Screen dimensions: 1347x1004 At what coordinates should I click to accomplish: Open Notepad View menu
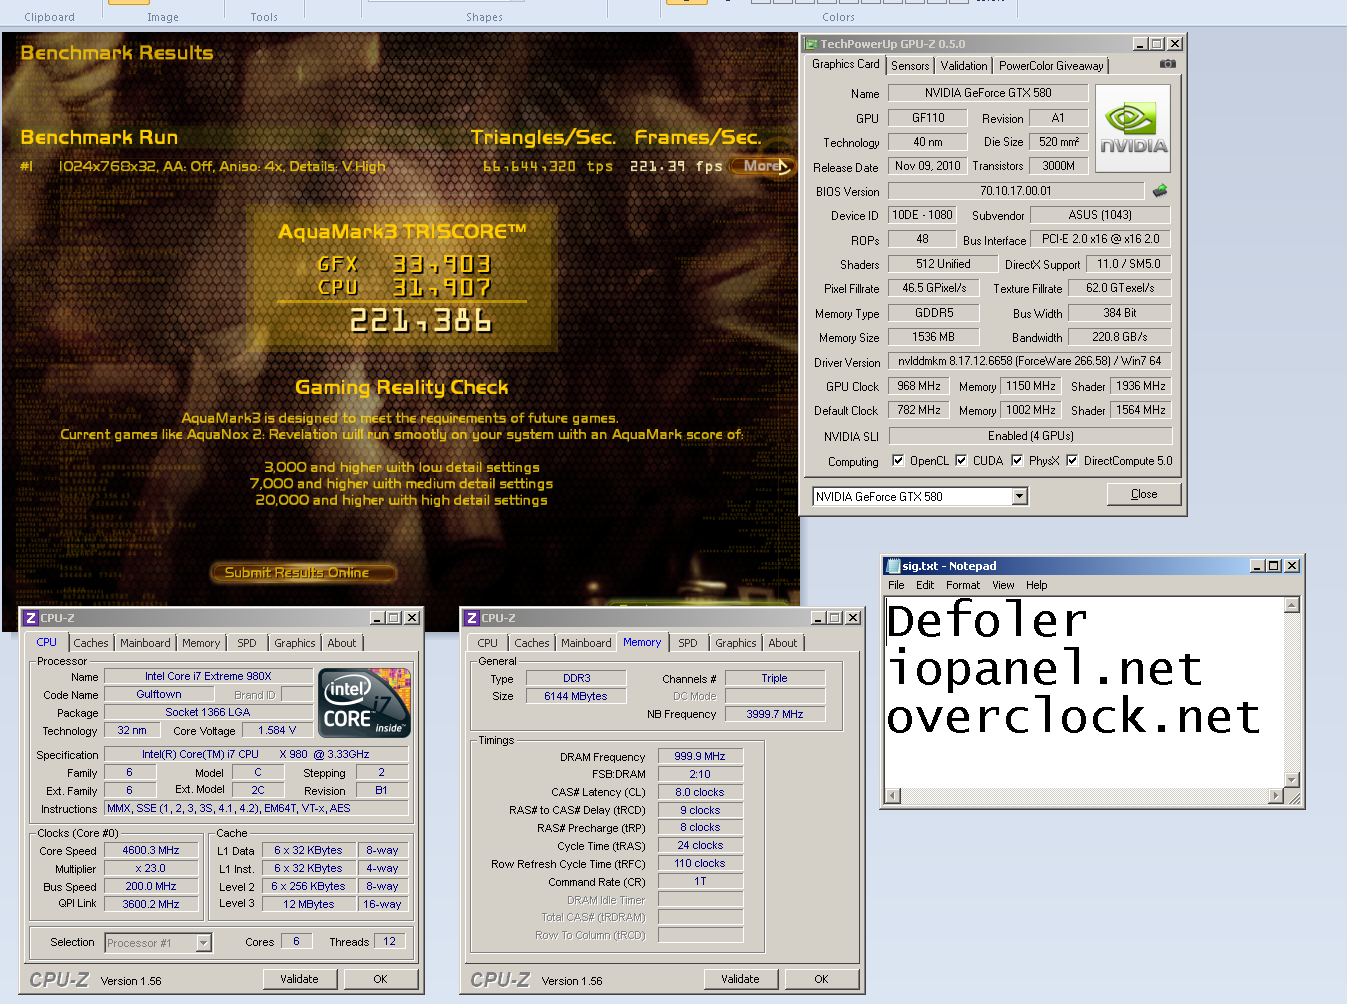(1003, 585)
